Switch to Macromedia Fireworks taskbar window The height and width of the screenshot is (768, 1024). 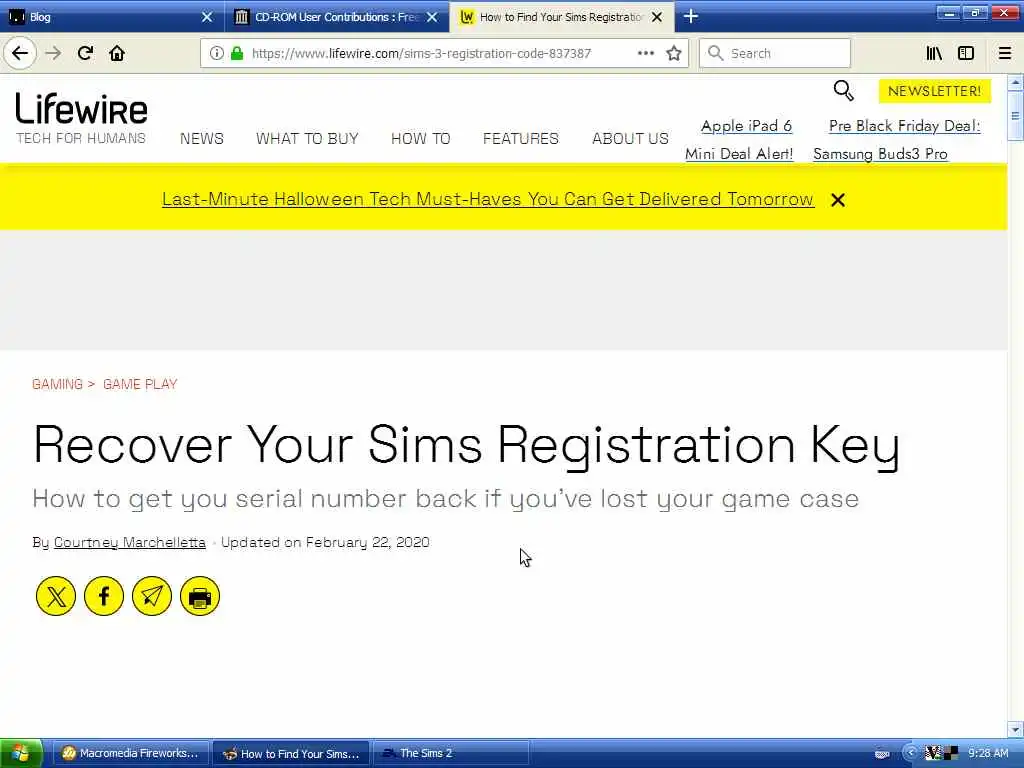pyautogui.click(x=131, y=753)
